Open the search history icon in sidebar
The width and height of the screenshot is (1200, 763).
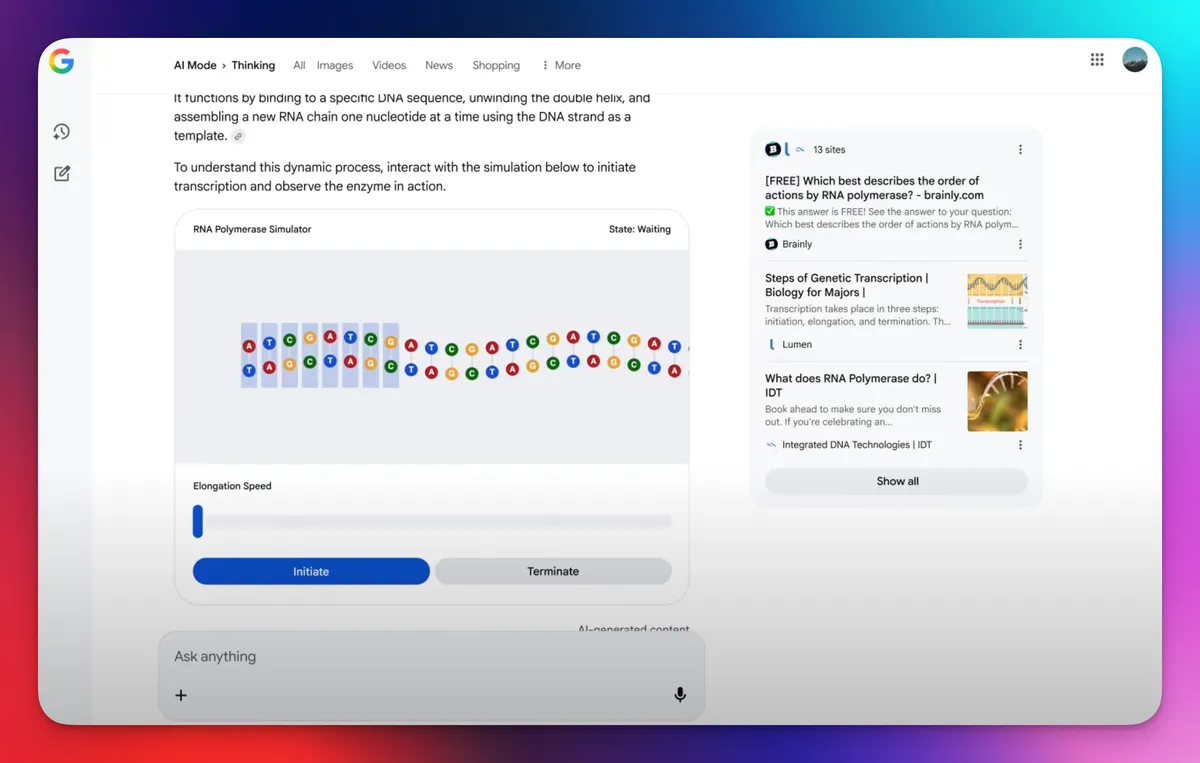62,132
